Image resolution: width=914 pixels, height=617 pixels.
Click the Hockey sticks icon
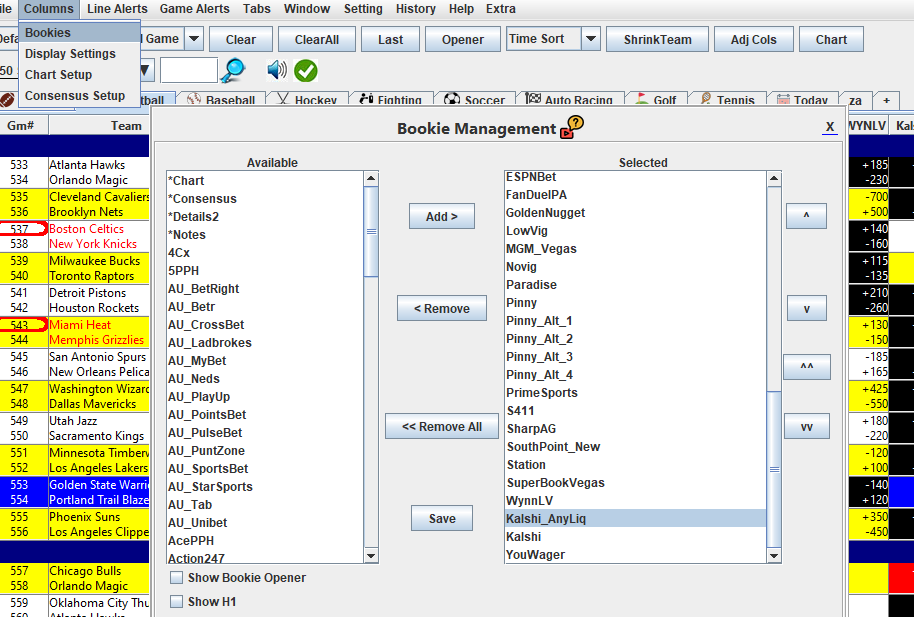[x=283, y=100]
